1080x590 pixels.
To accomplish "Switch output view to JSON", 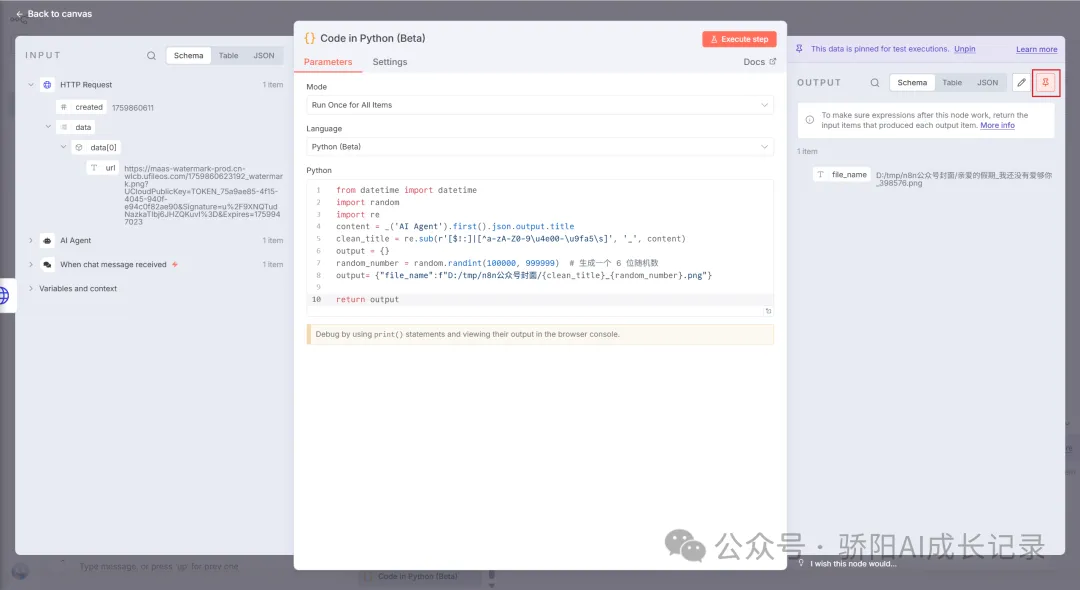I will pos(987,83).
